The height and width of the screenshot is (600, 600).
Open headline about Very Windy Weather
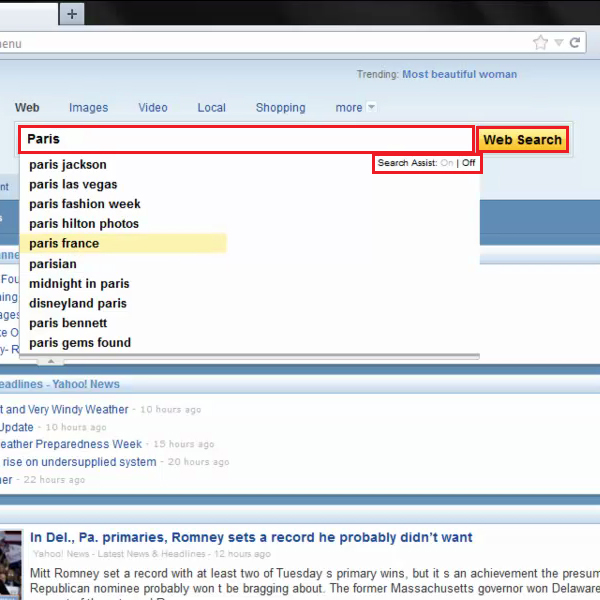(64, 409)
